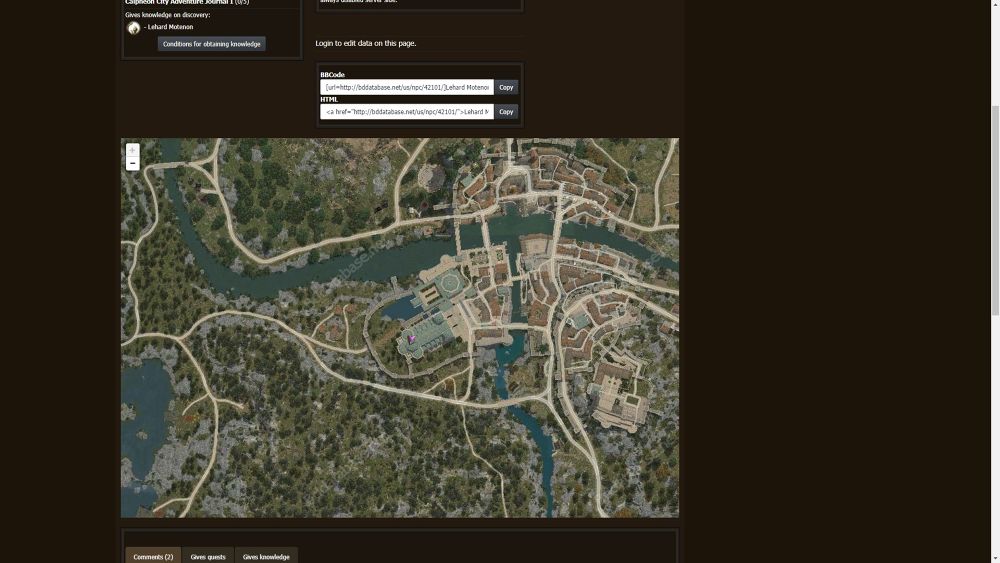This screenshot has height=563, width=1000.
Task: Zoom in on the map
Action: [132, 150]
